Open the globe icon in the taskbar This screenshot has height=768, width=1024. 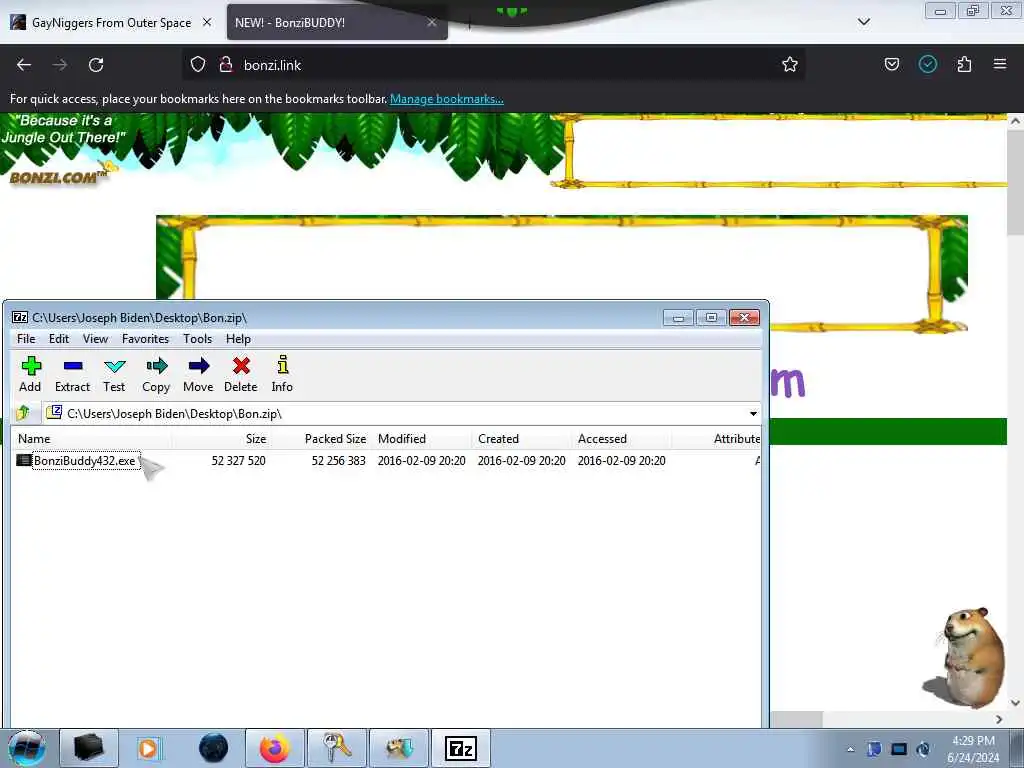pyautogui.click(x=214, y=748)
